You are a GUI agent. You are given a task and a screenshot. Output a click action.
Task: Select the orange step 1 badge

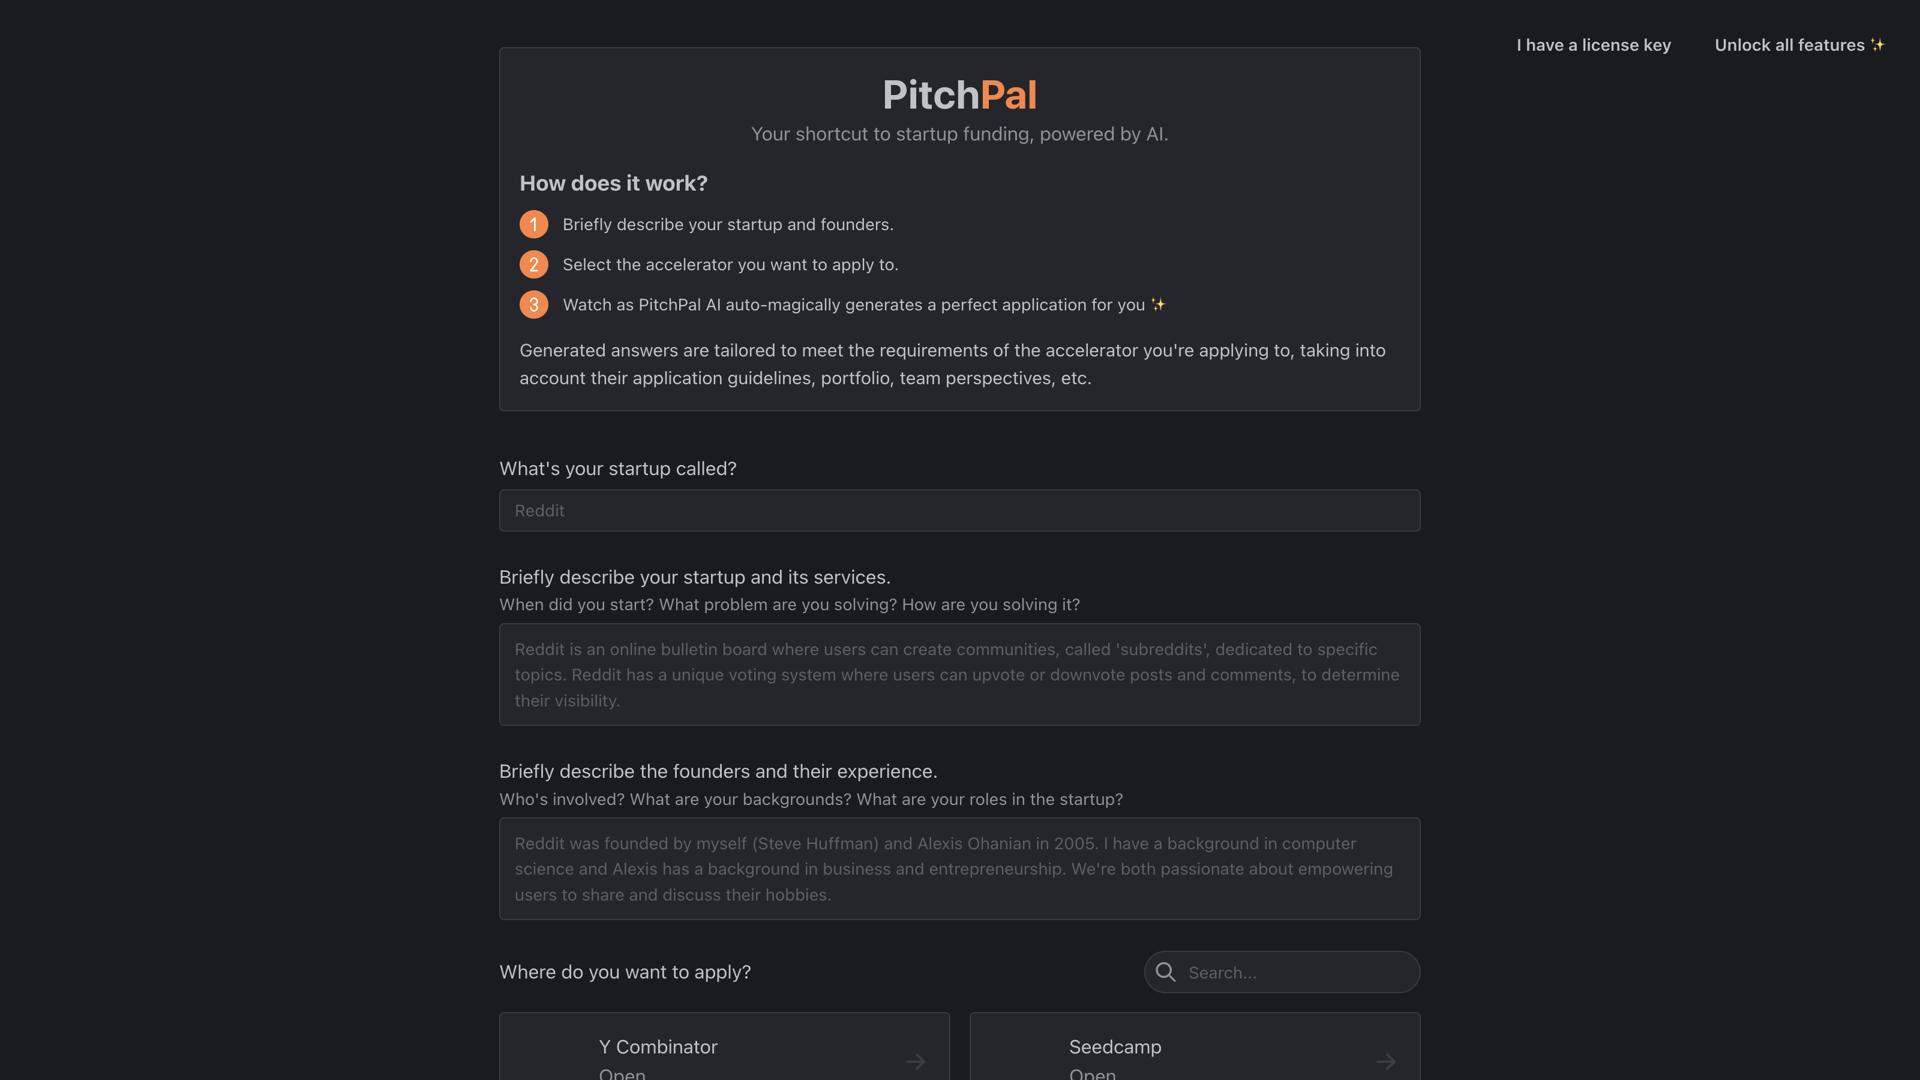(x=534, y=224)
